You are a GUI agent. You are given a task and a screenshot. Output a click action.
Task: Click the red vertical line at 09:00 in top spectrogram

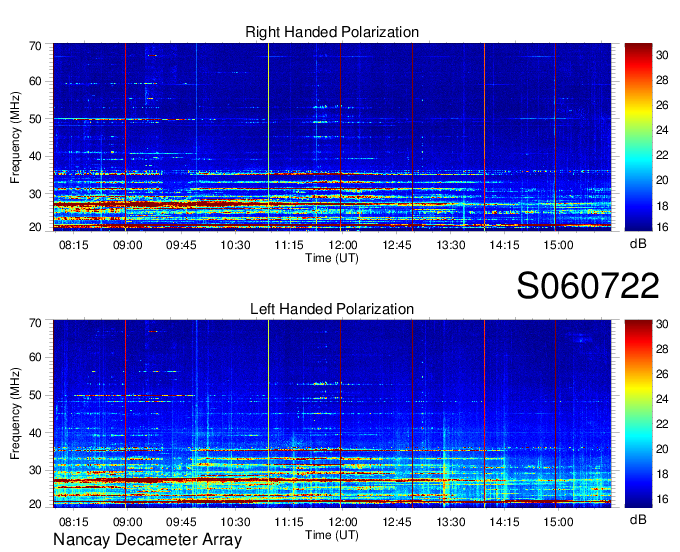125,137
